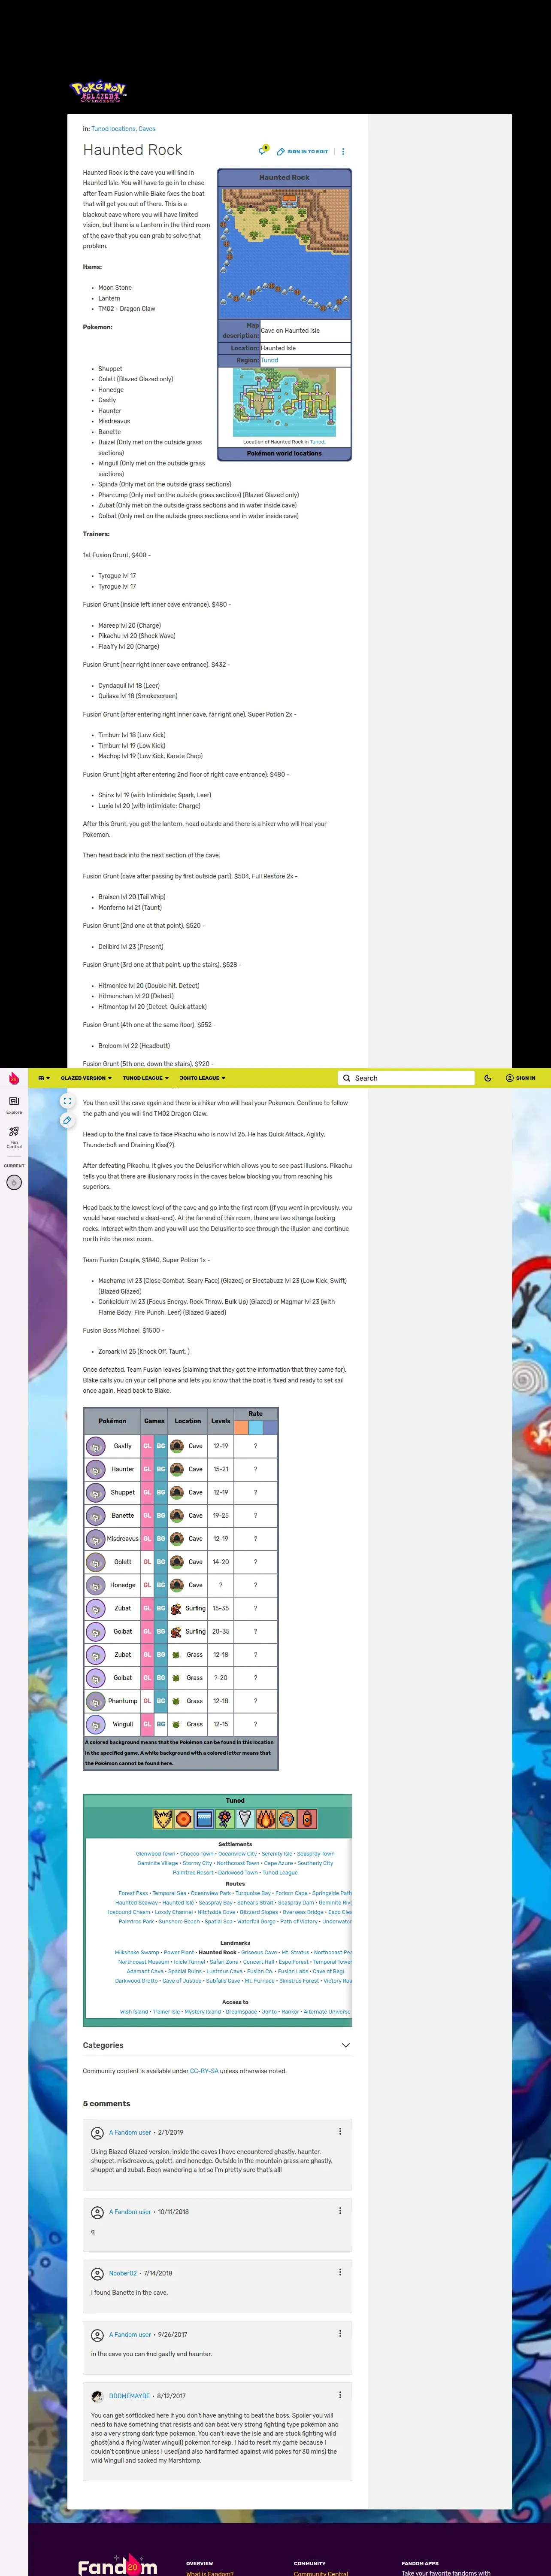Expand the Tunod League dropdown menu

(x=145, y=1078)
